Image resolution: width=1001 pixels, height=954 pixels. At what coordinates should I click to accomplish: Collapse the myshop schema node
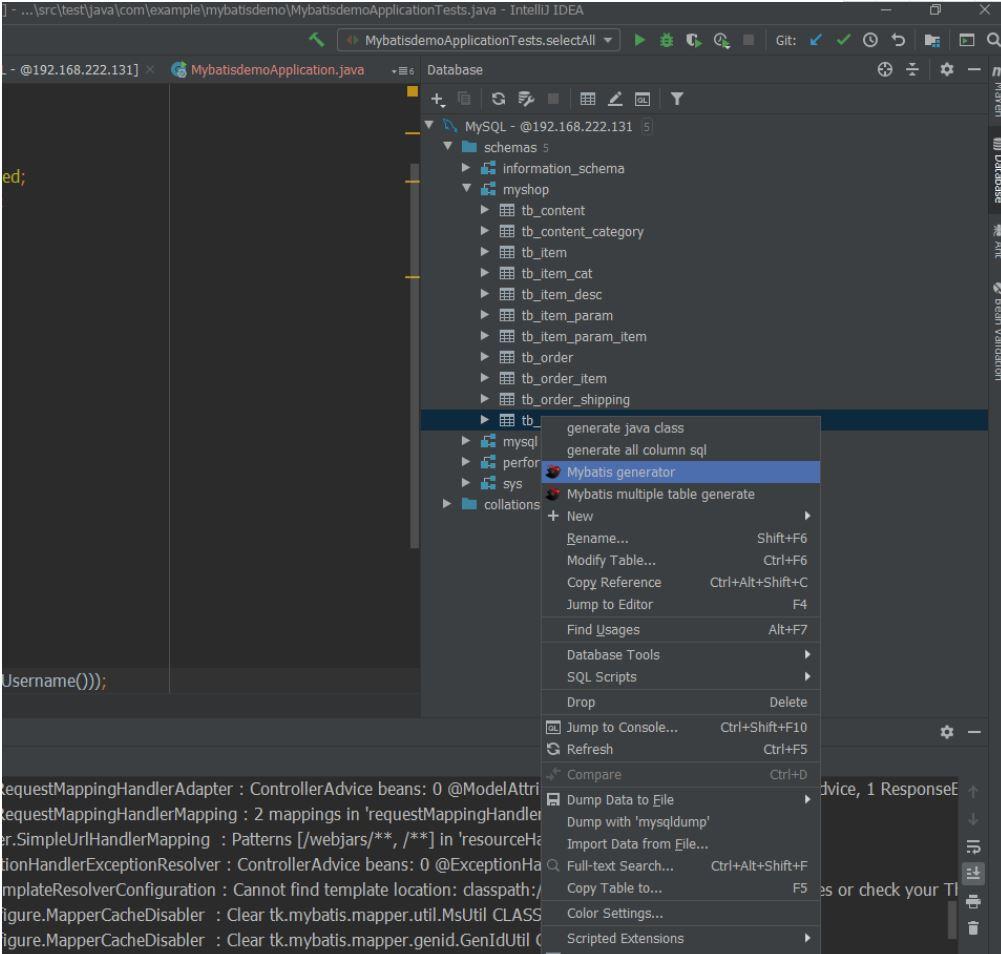tap(465, 190)
